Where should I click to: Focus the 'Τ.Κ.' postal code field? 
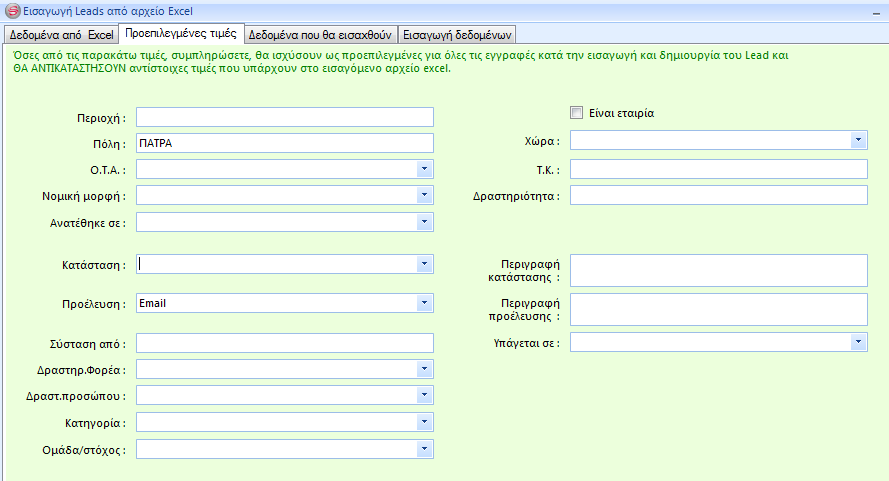click(718, 169)
